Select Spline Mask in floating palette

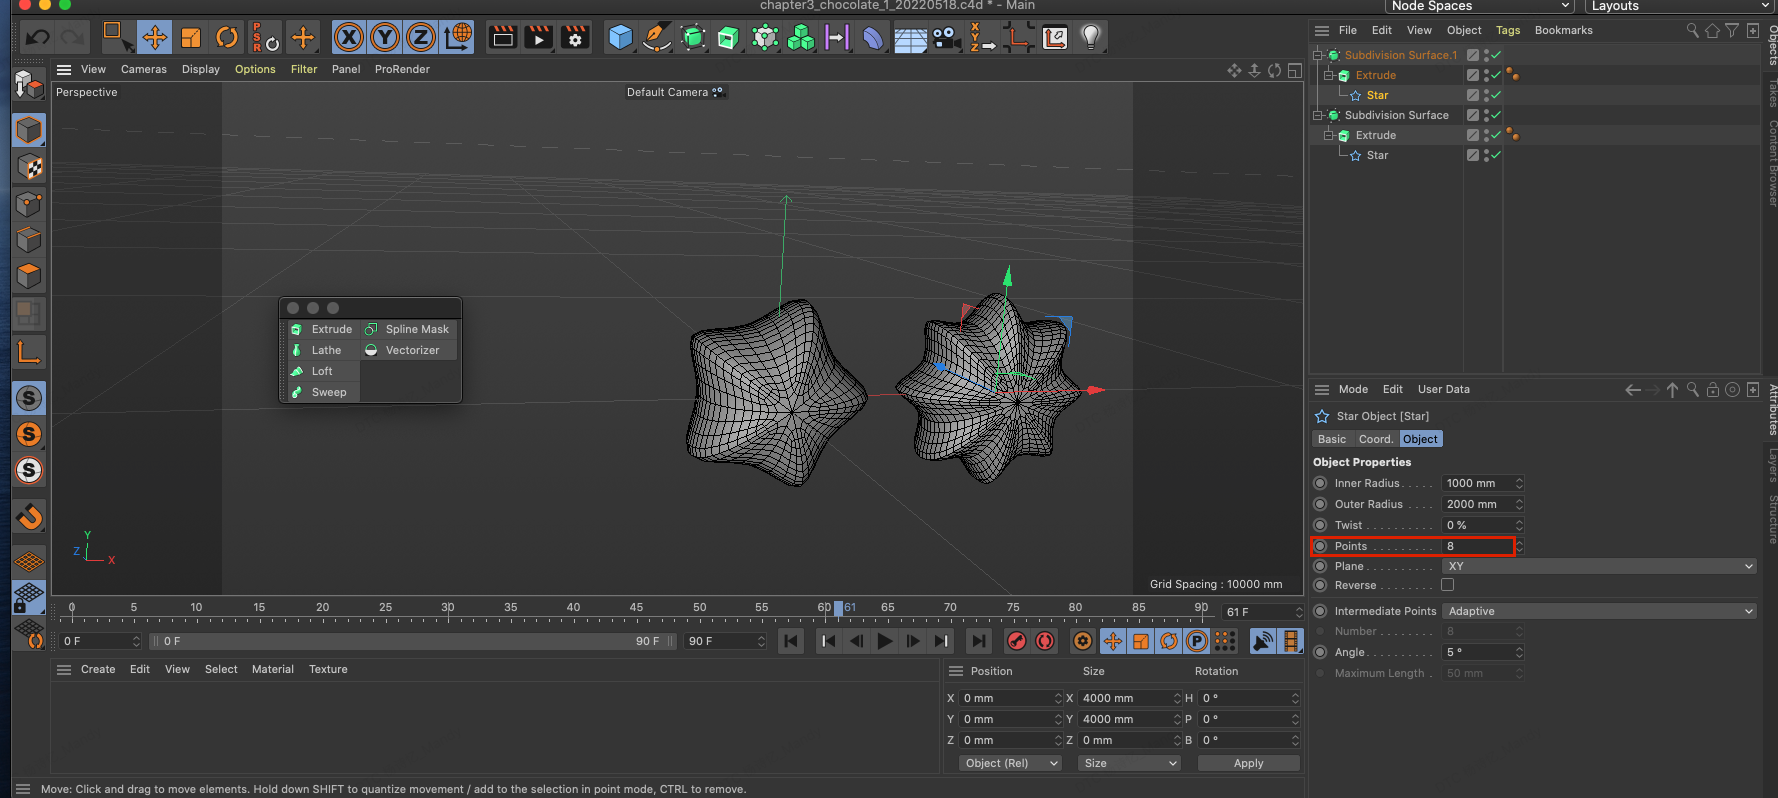(408, 329)
